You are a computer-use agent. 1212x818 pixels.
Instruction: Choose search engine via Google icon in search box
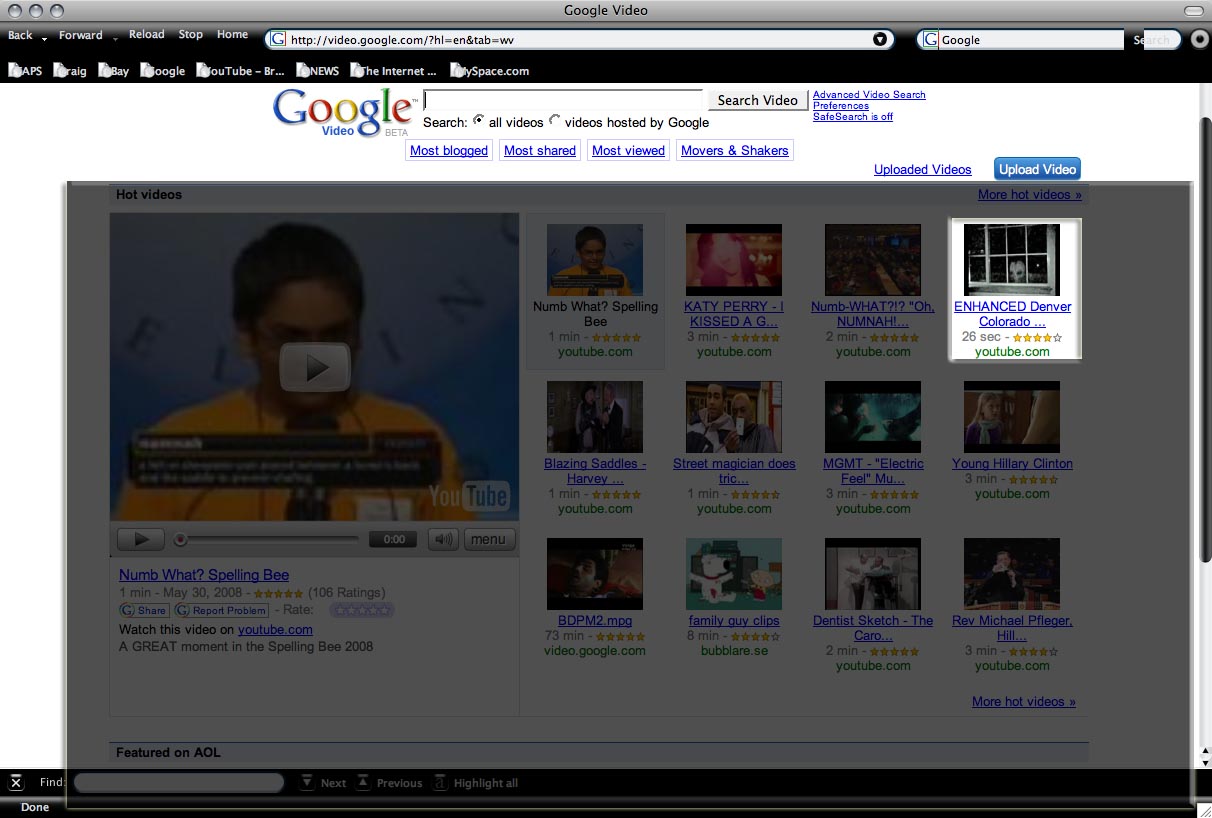click(x=931, y=40)
